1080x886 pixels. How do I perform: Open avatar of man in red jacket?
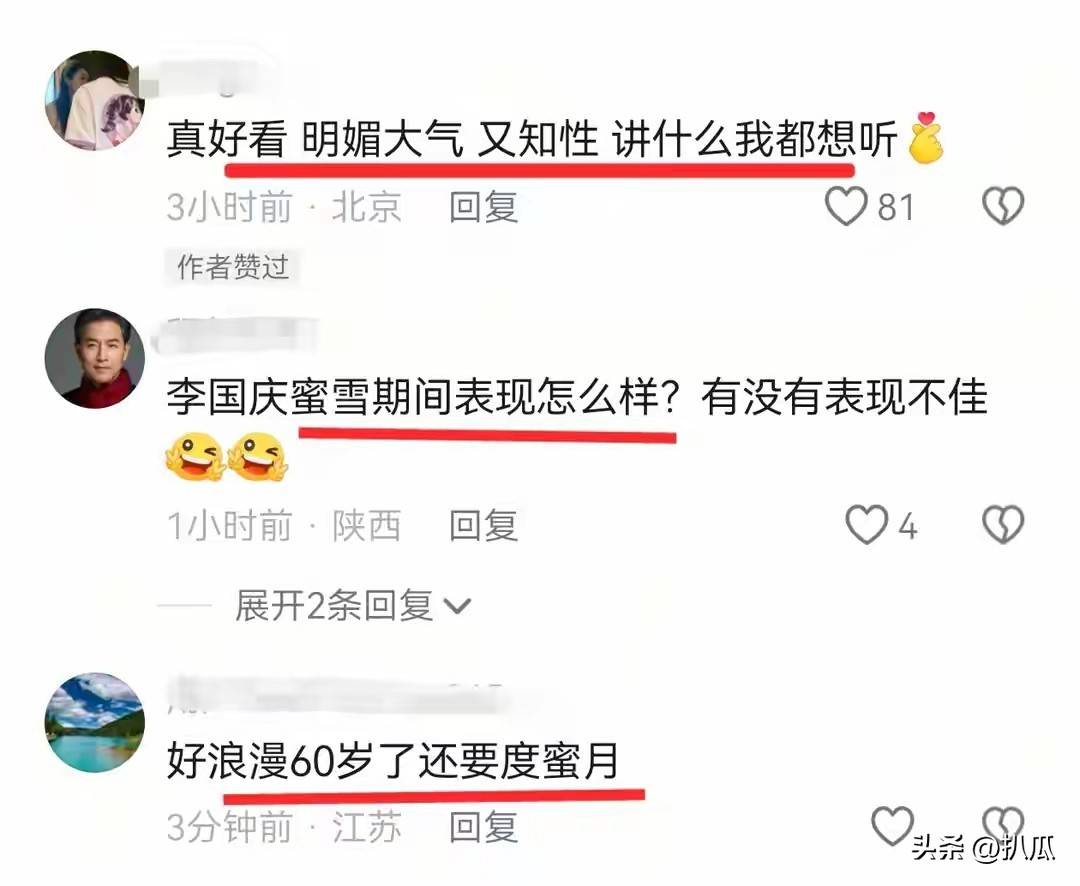click(95, 358)
